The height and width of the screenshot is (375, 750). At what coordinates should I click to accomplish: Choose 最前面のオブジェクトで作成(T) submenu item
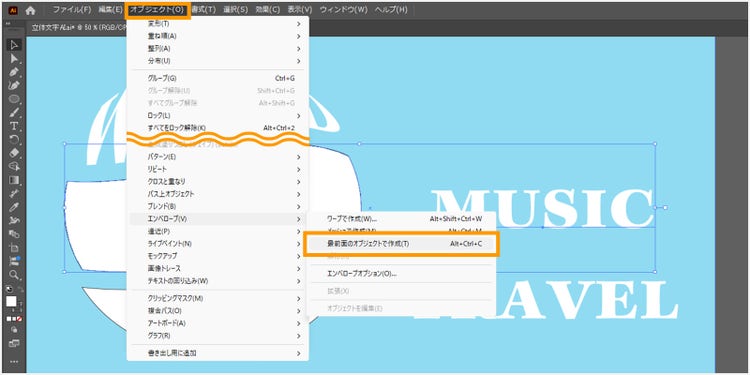tap(401, 244)
